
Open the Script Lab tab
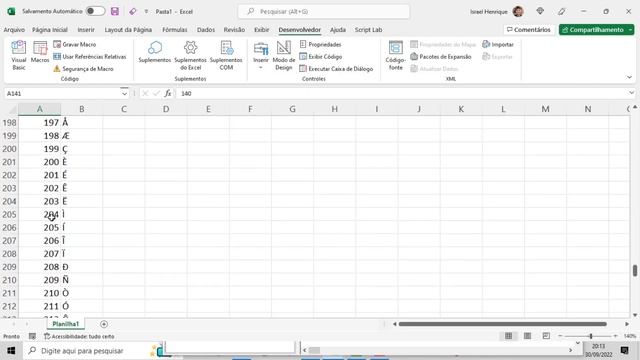[369, 30]
